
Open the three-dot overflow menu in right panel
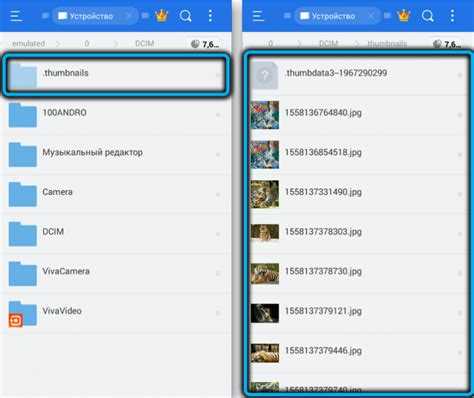click(452, 16)
